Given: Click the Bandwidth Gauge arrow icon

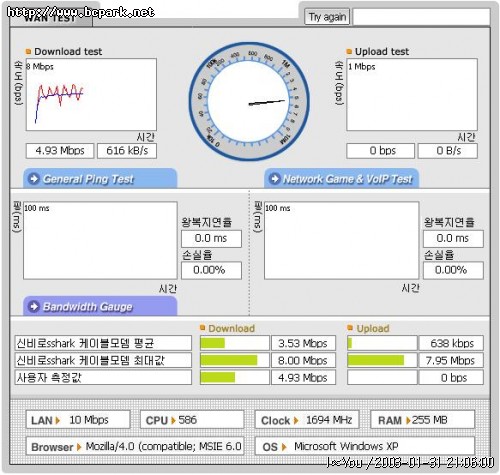Looking at the screenshot, I should pyautogui.click(x=34, y=306).
